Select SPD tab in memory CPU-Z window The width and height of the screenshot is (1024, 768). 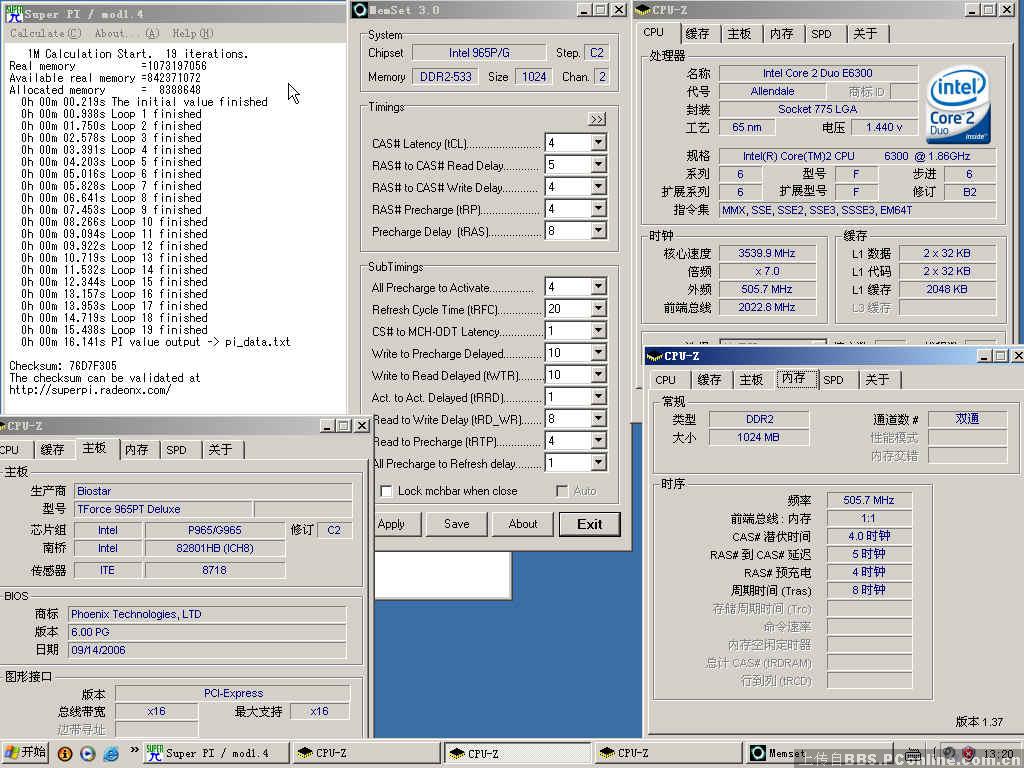point(833,379)
